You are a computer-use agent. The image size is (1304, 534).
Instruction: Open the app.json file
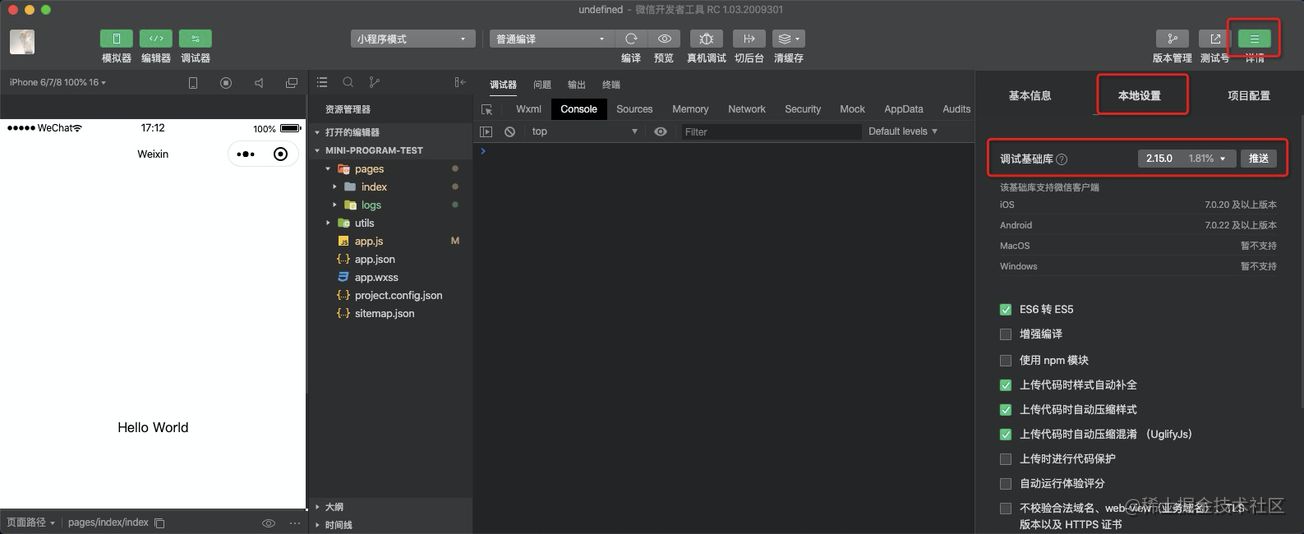pos(374,259)
